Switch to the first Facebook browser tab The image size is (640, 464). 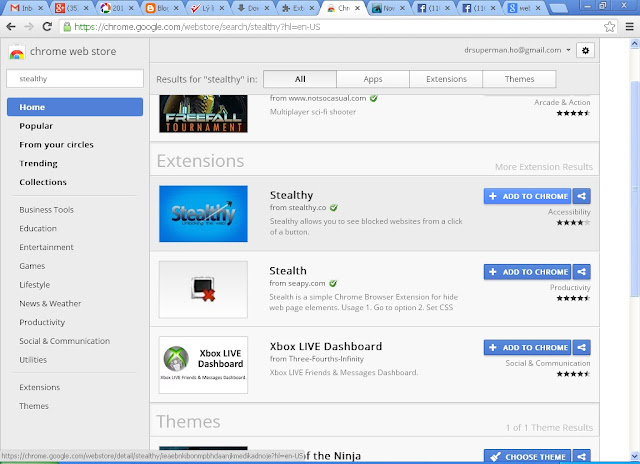(434, 8)
